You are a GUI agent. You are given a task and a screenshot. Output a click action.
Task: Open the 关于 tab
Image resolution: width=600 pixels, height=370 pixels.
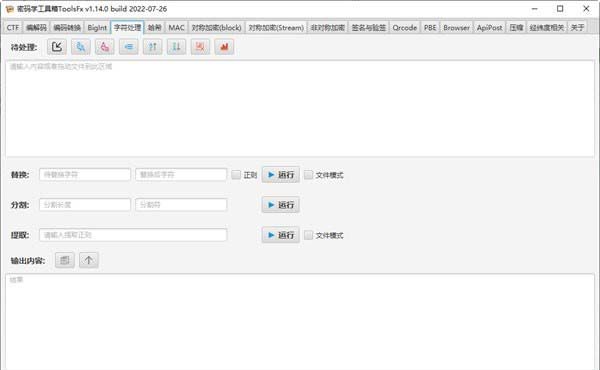577,28
